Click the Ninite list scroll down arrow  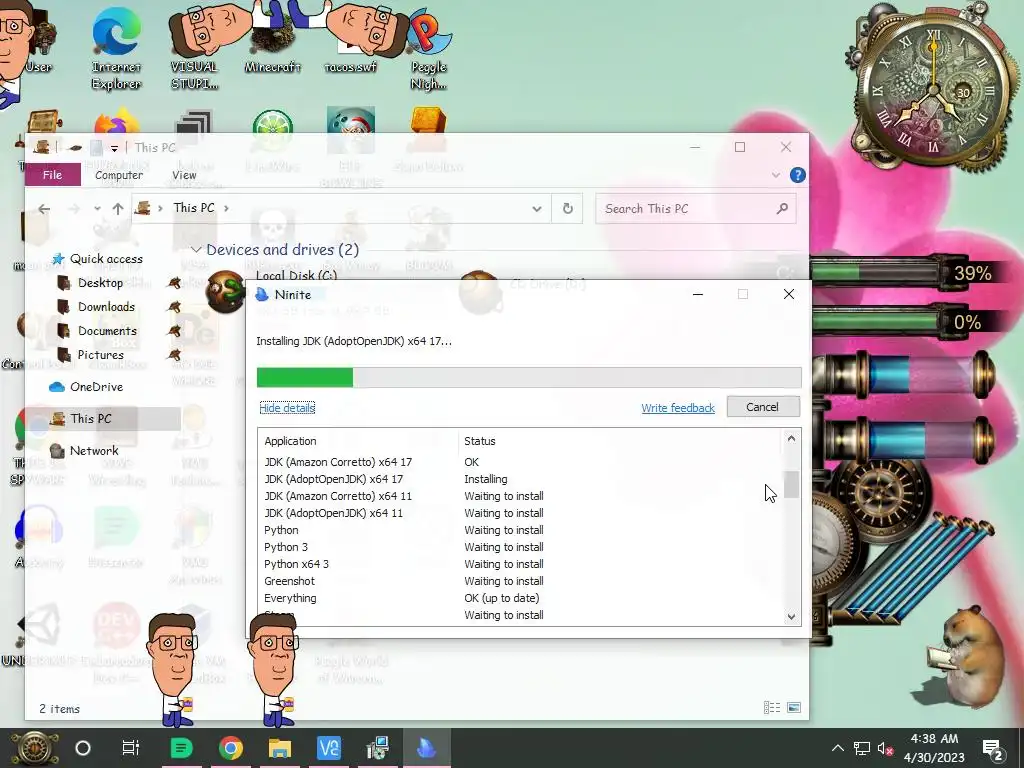pos(791,616)
